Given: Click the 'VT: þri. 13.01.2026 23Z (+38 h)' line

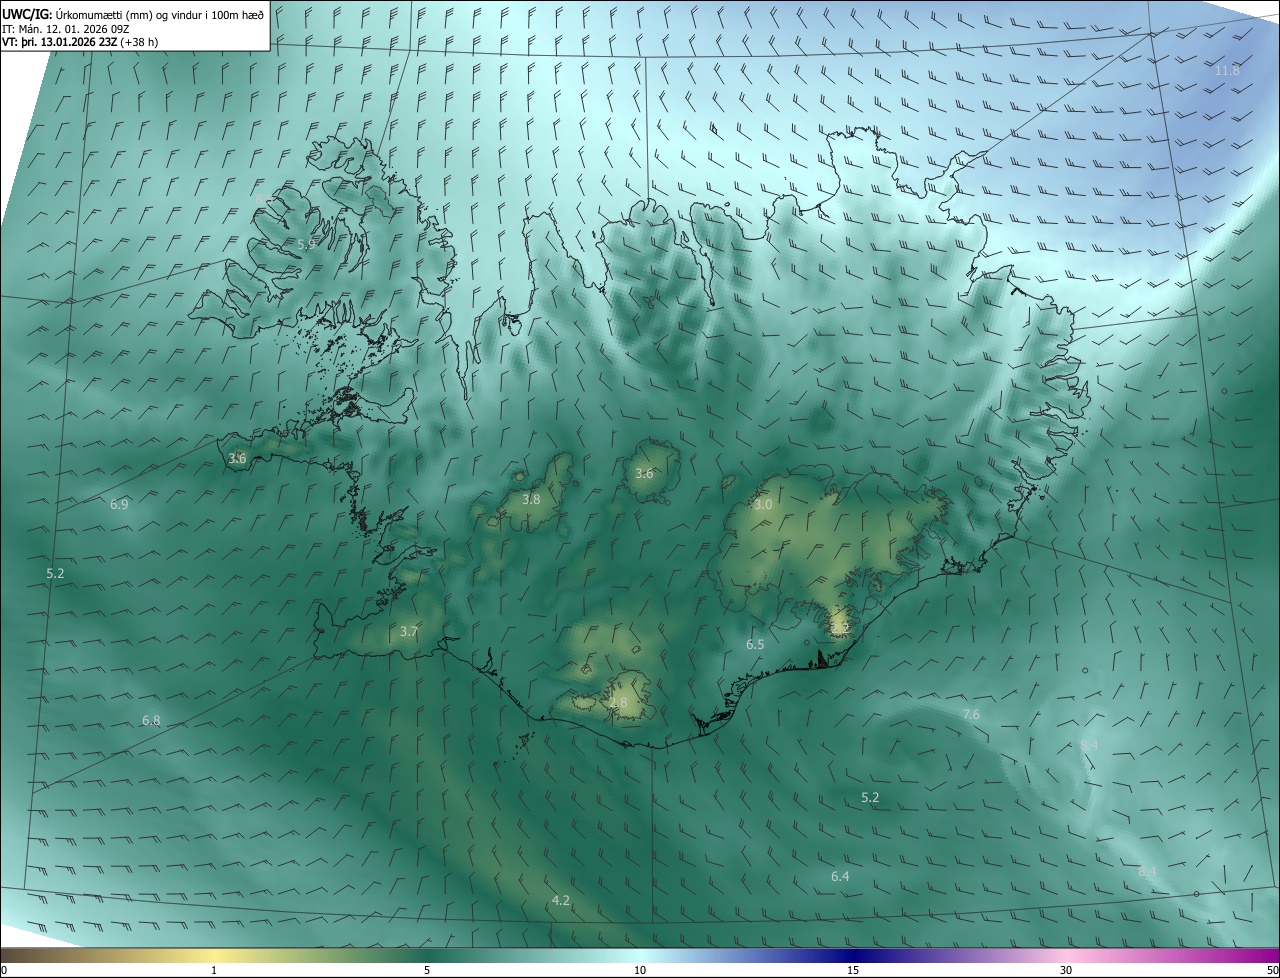Looking at the screenshot, I should 80,42.
